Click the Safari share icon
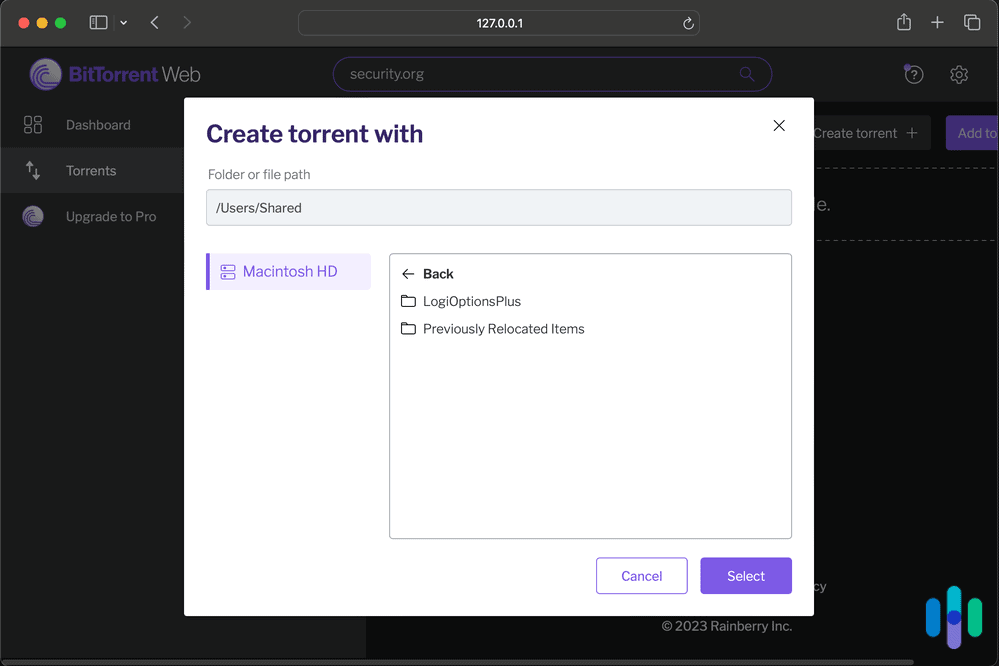 click(903, 22)
